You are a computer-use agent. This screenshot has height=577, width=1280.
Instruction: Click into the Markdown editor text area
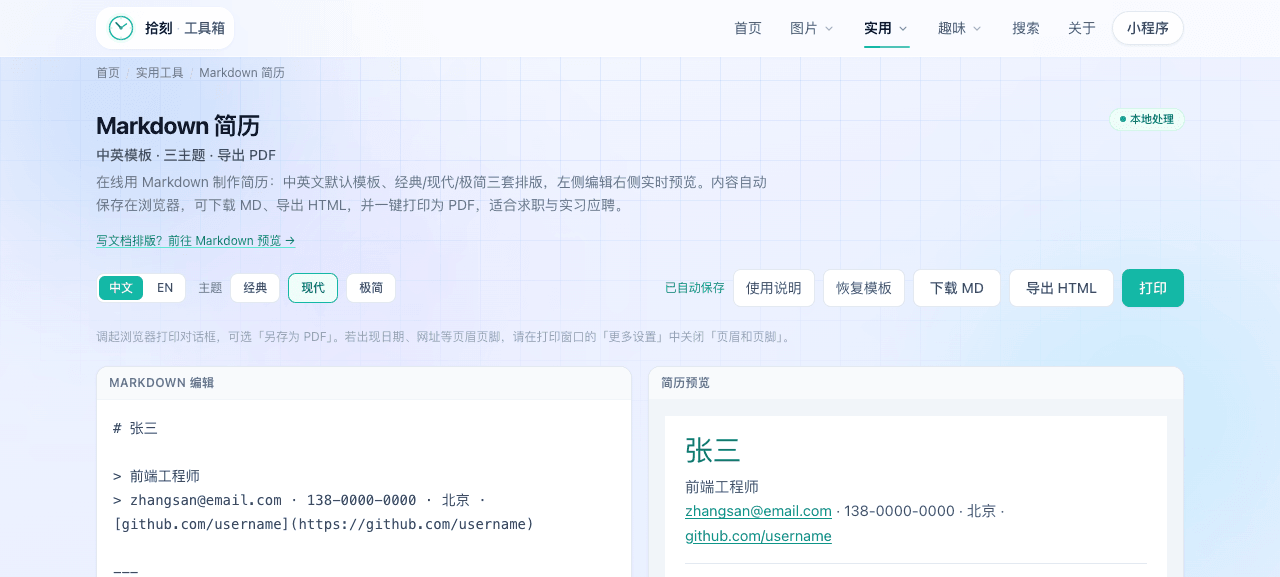(364, 488)
